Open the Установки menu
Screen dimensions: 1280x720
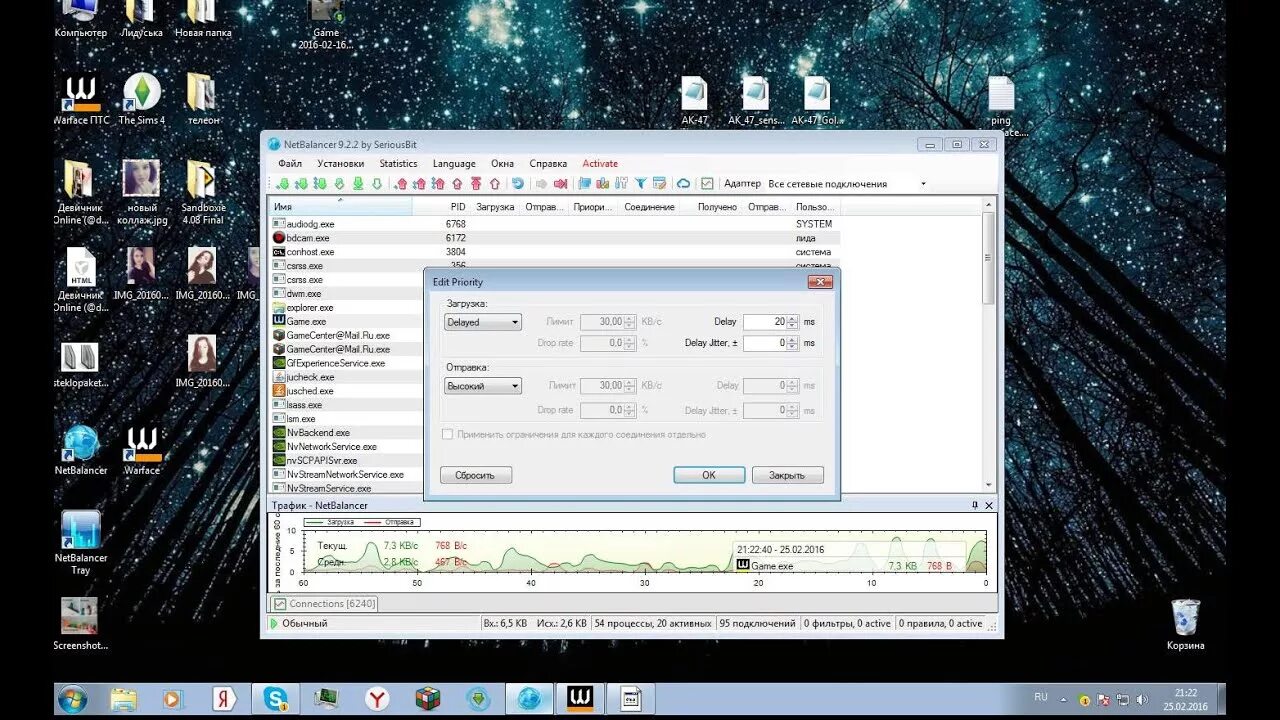(341, 163)
